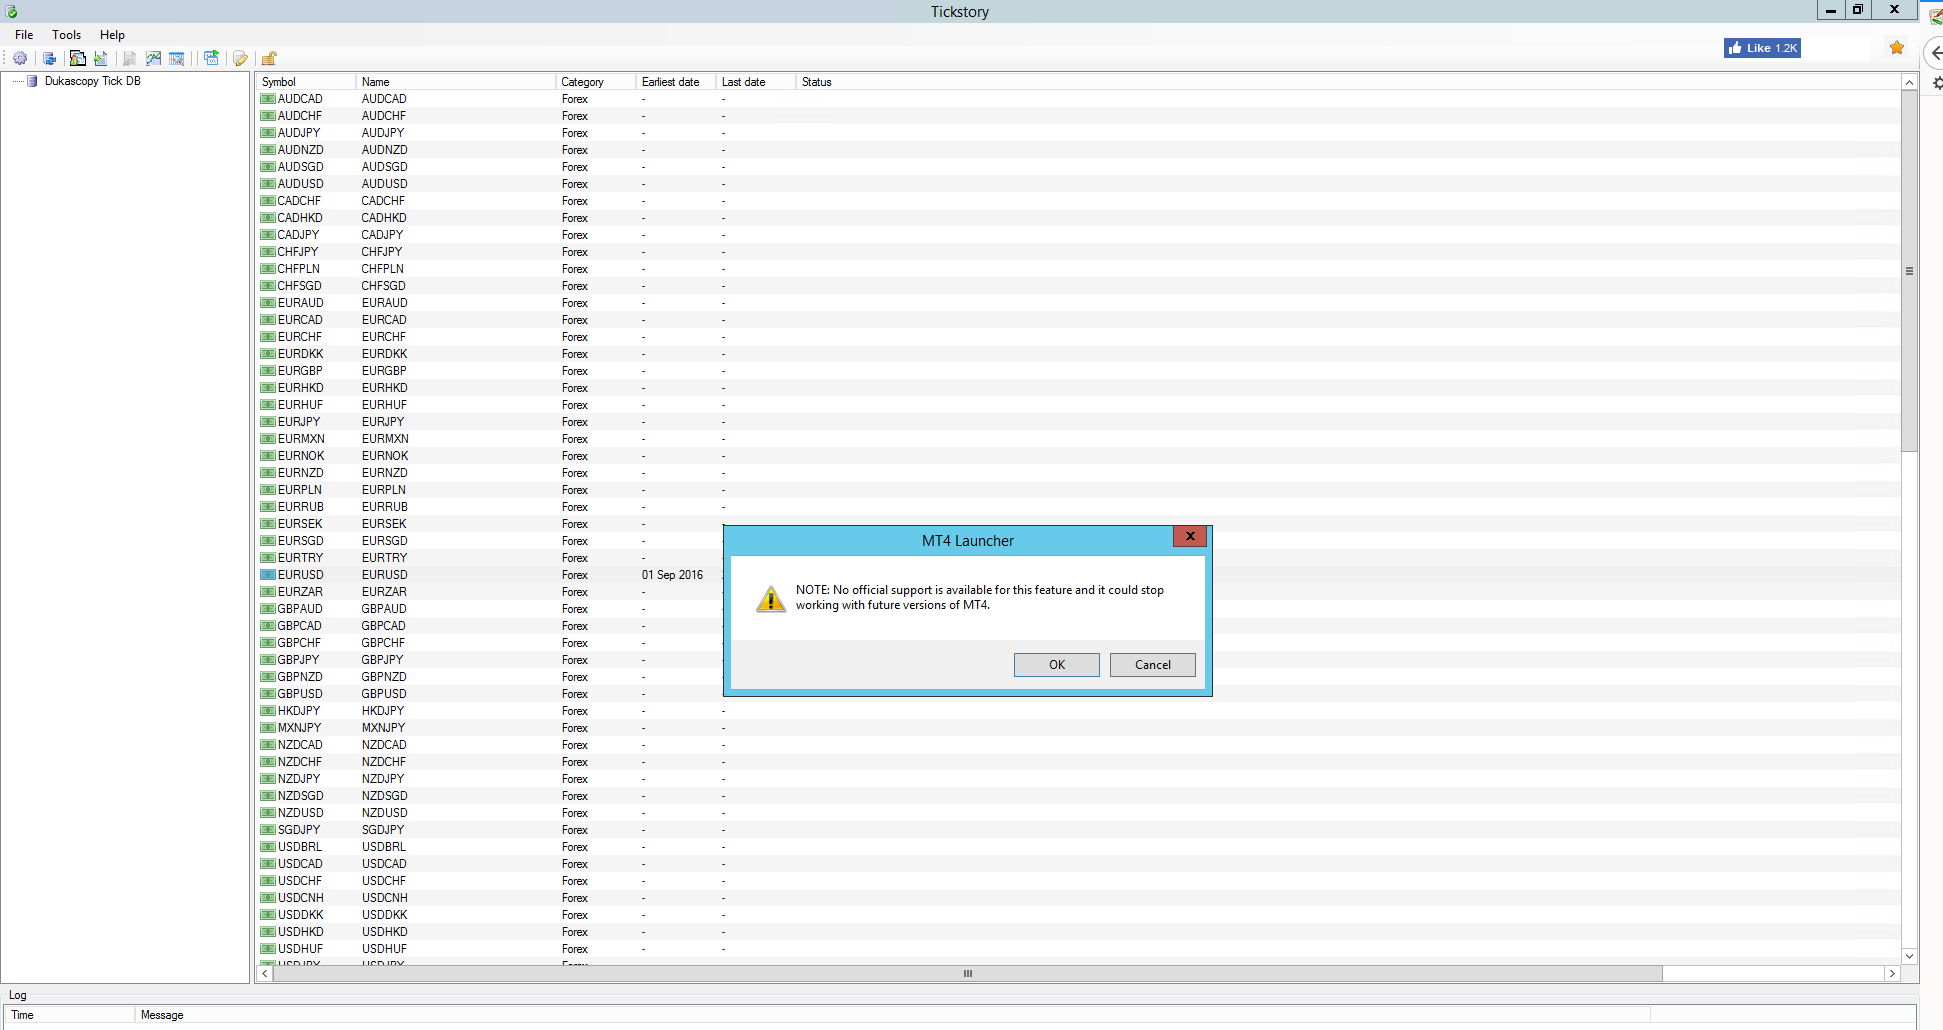The image size is (1943, 1030).
Task: Sort by the Category column header
Action: coord(595,82)
